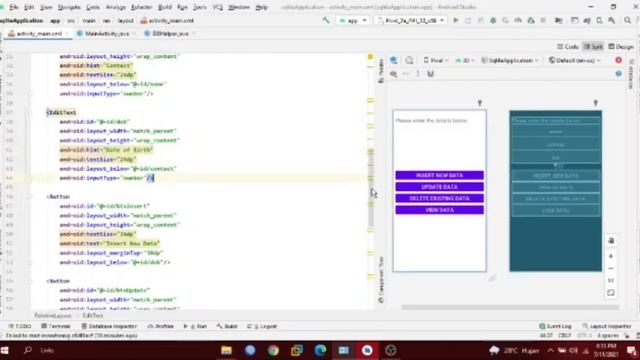640x360 pixels.
Task: Open the Build tool window
Action: click(227, 326)
